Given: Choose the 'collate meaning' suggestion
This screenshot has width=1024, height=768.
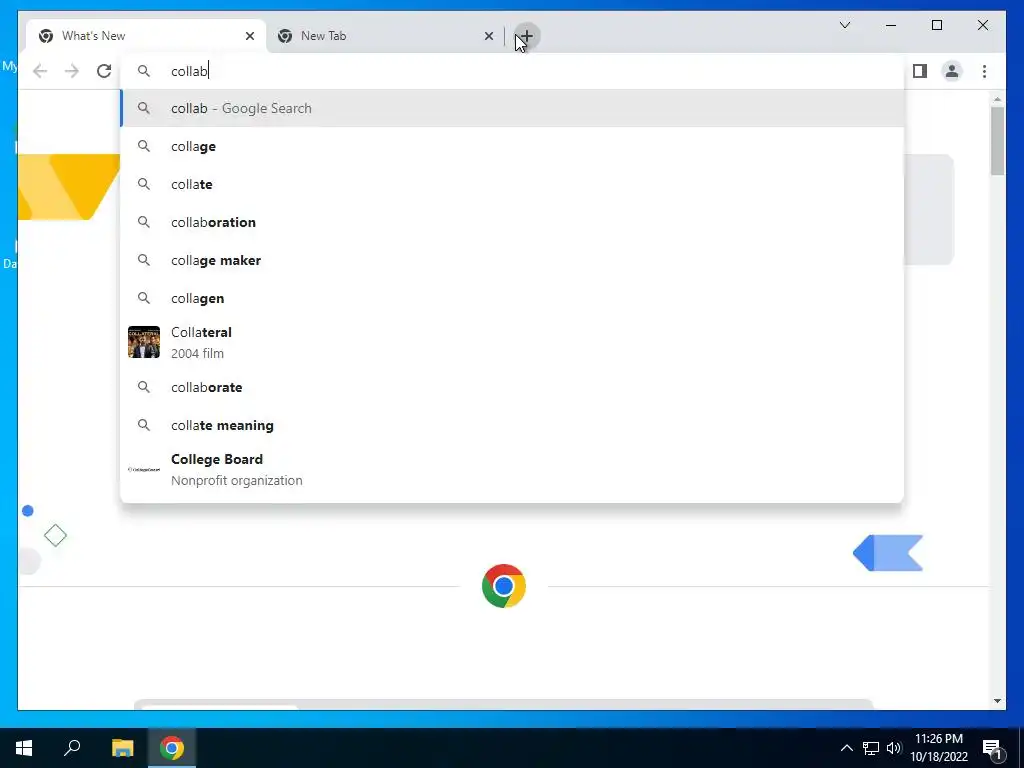Looking at the screenshot, I should click(512, 425).
